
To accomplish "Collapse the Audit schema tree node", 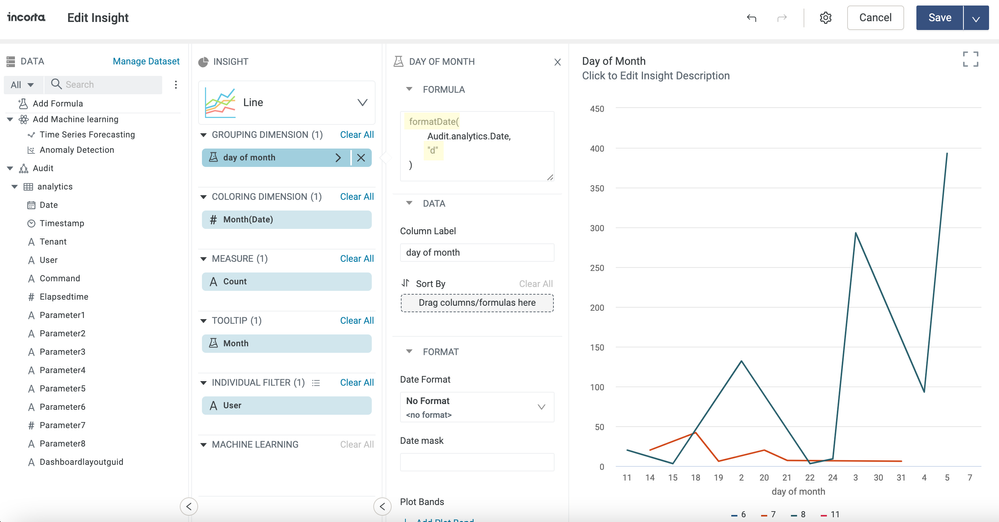I will 11,169.
